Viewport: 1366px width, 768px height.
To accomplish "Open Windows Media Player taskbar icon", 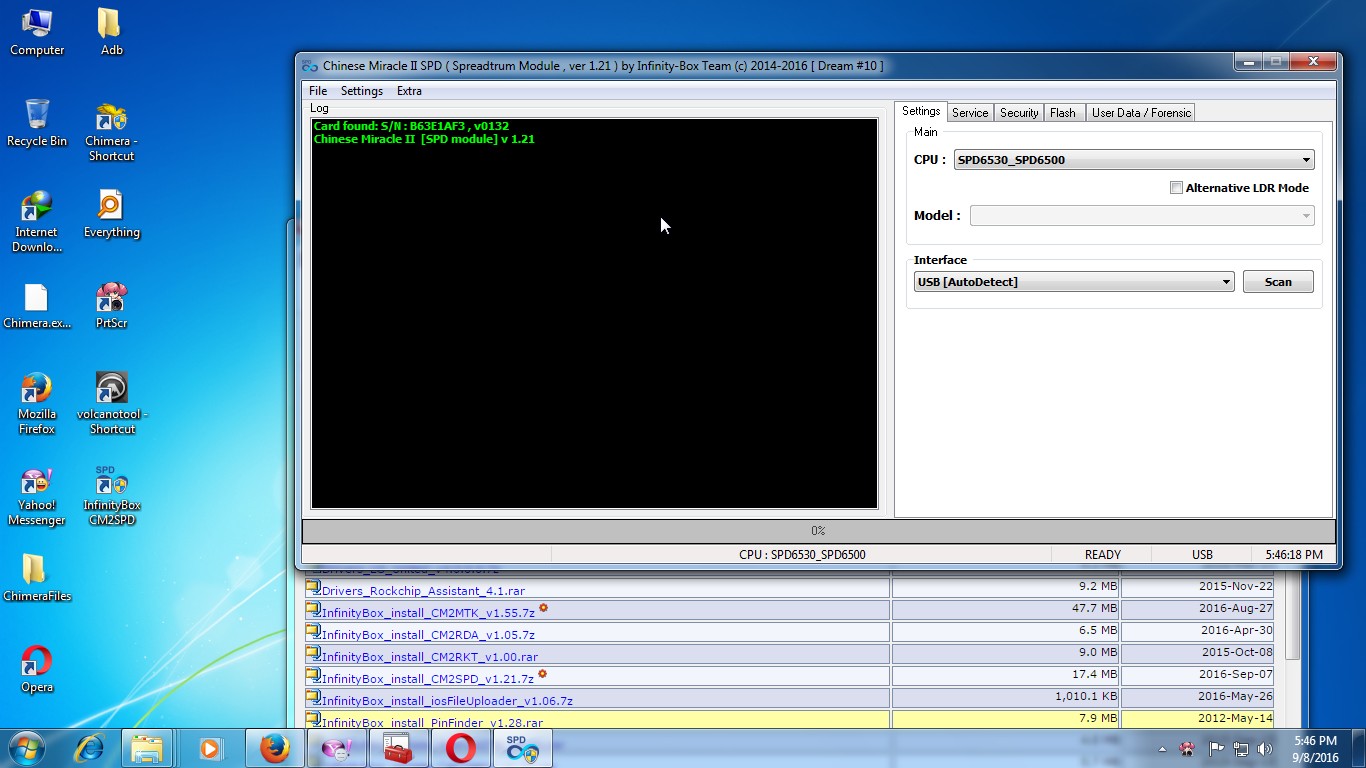I will click(210, 747).
